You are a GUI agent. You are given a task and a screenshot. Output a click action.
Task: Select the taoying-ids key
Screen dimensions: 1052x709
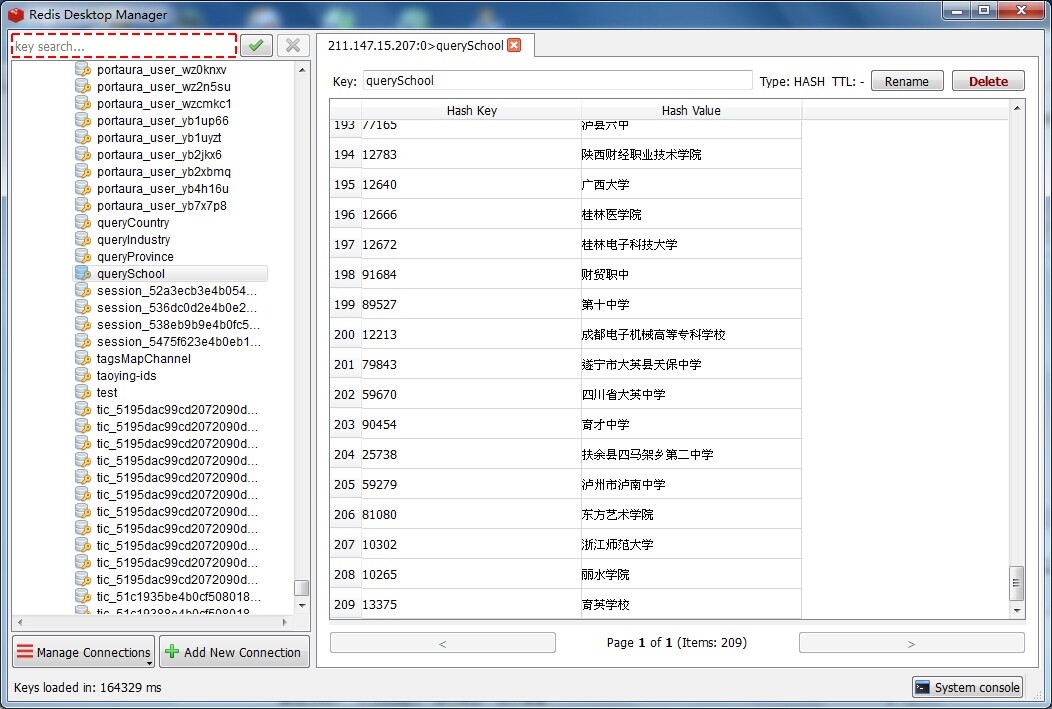pyautogui.click(x=126, y=376)
